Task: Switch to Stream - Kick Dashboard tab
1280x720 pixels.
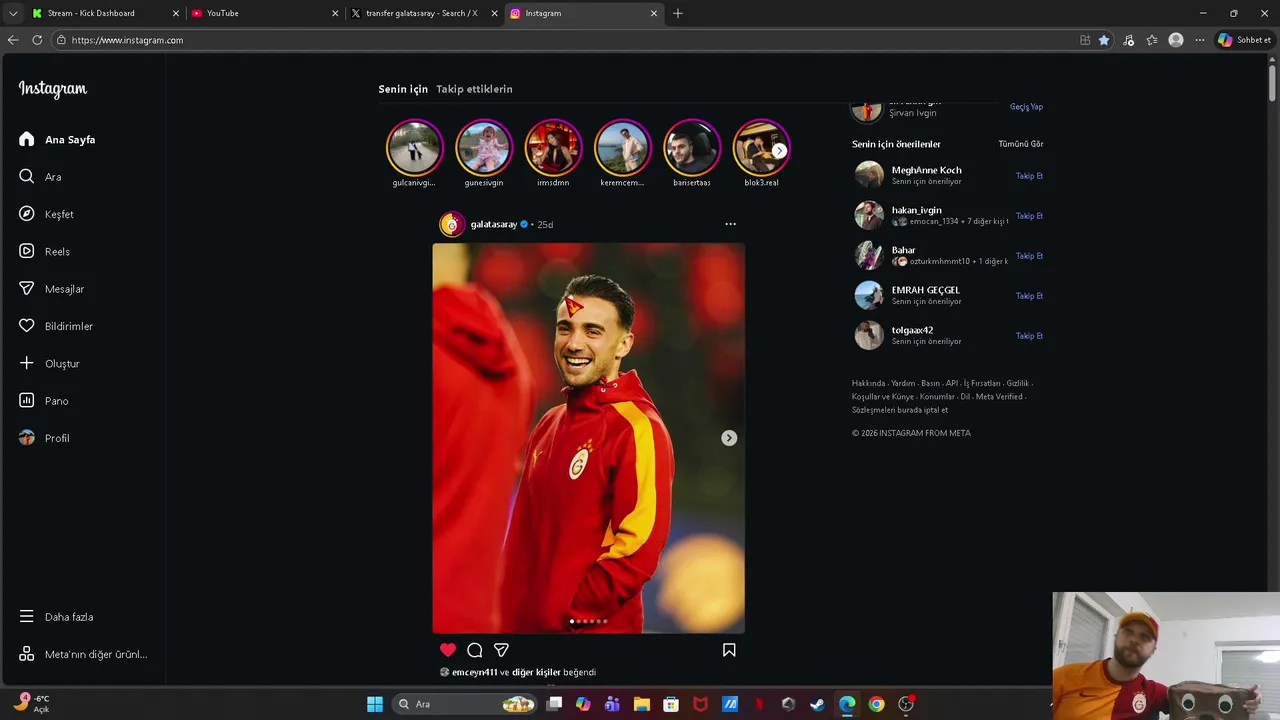Action: pos(105,13)
